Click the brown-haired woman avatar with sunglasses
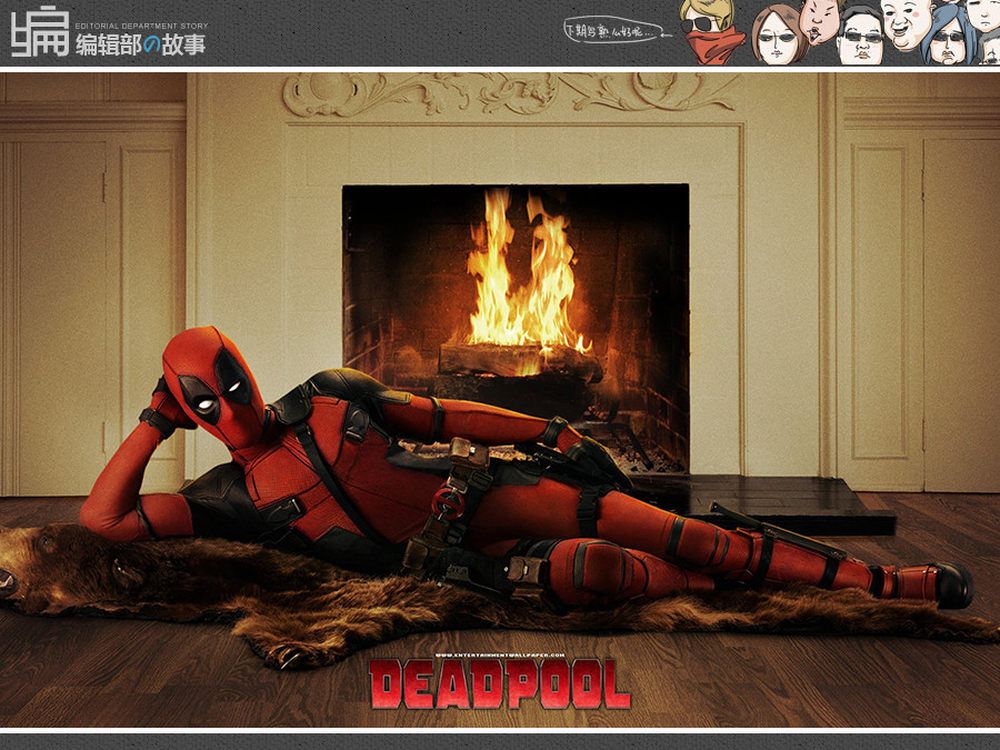Image resolution: width=1000 pixels, height=750 pixels. (x=779, y=35)
